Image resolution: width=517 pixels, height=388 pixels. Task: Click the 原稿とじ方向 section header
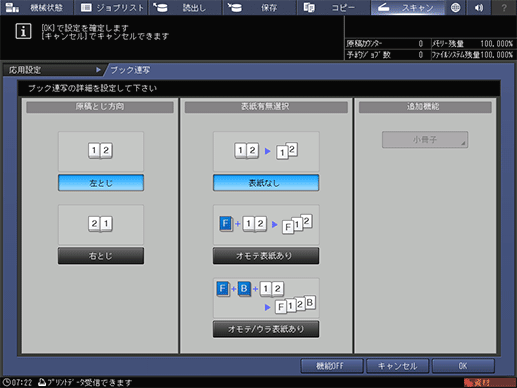click(100, 107)
